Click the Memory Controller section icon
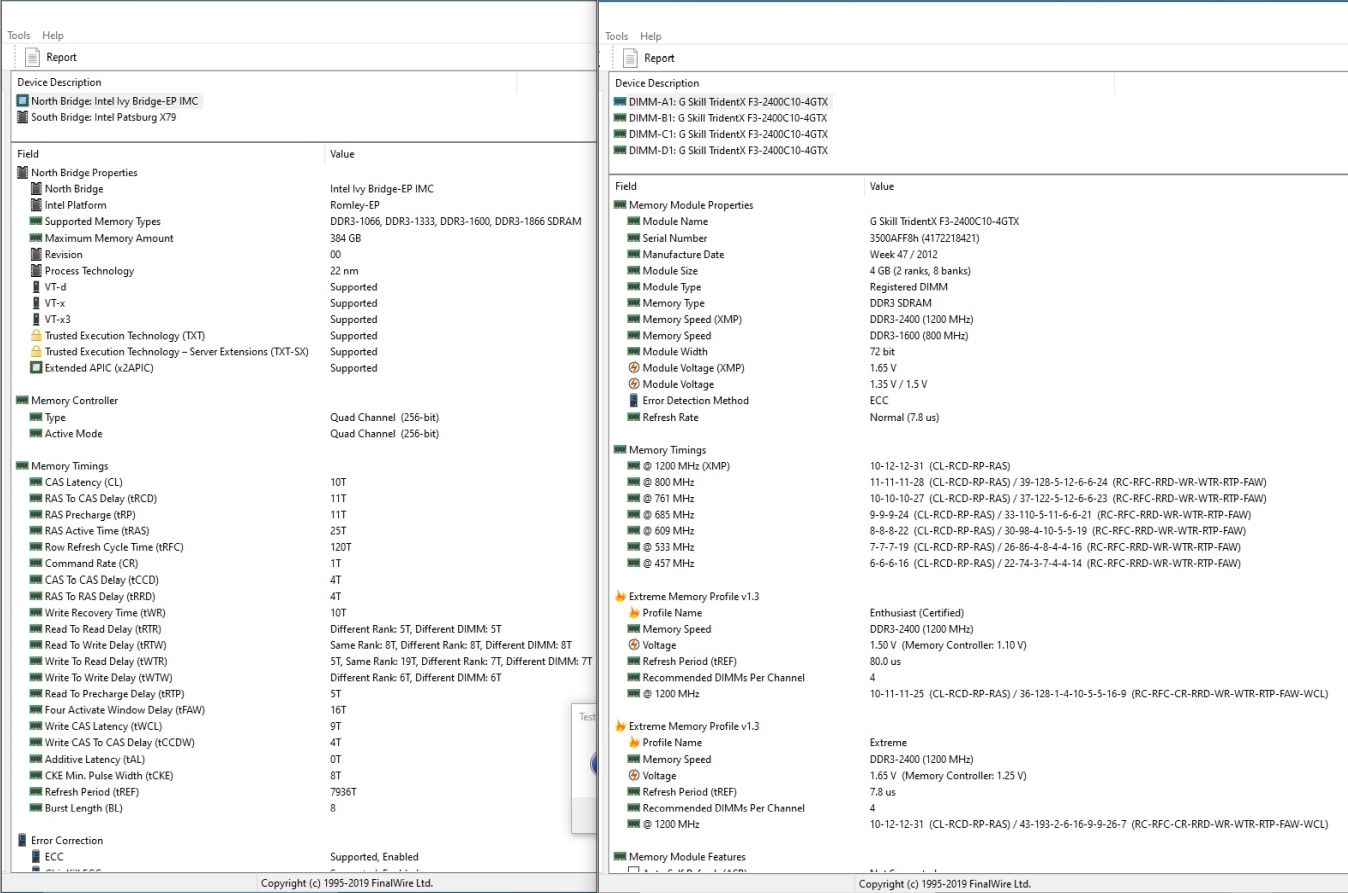Viewport: 1348px width, 893px height. pos(23,401)
